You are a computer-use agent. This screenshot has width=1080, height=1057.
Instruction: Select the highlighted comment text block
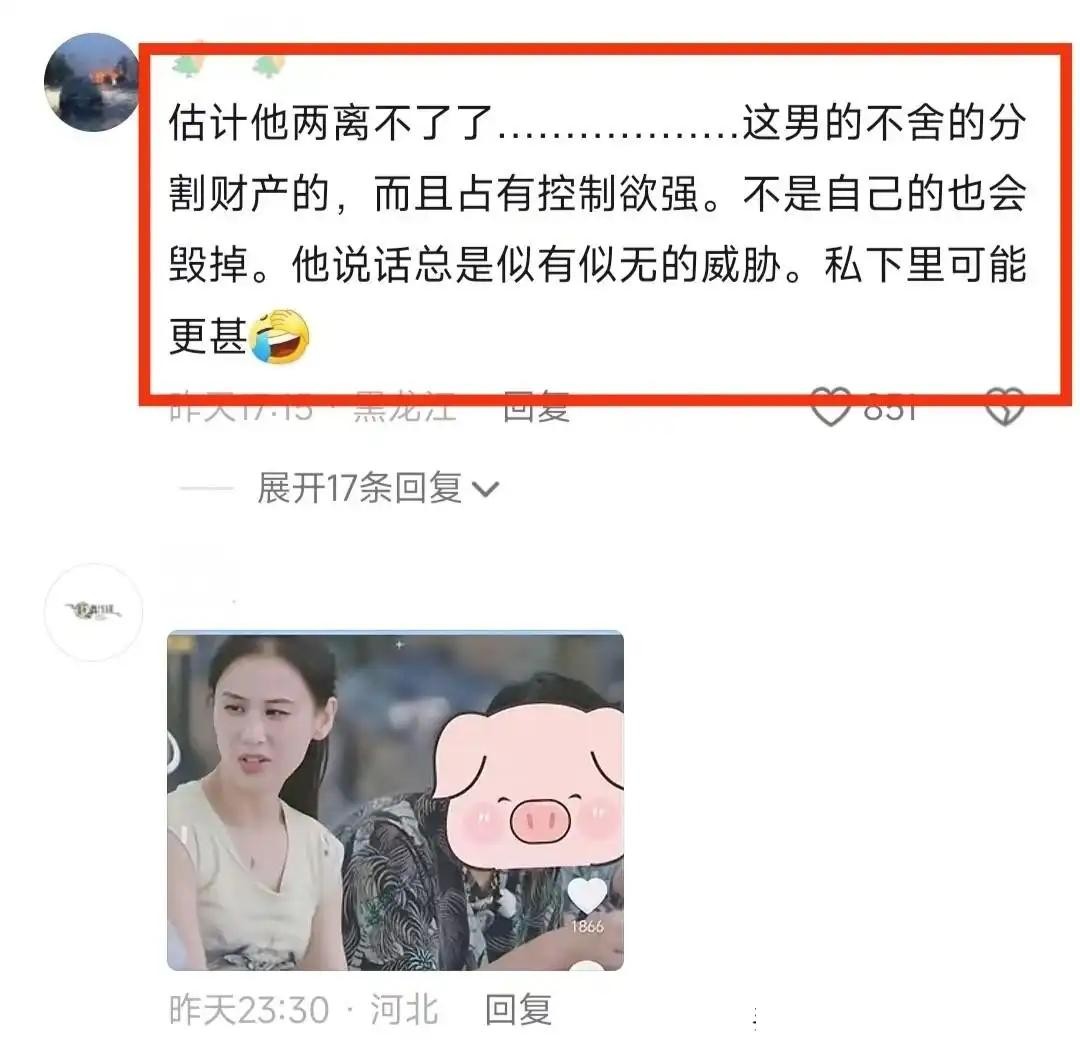pos(596,227)
